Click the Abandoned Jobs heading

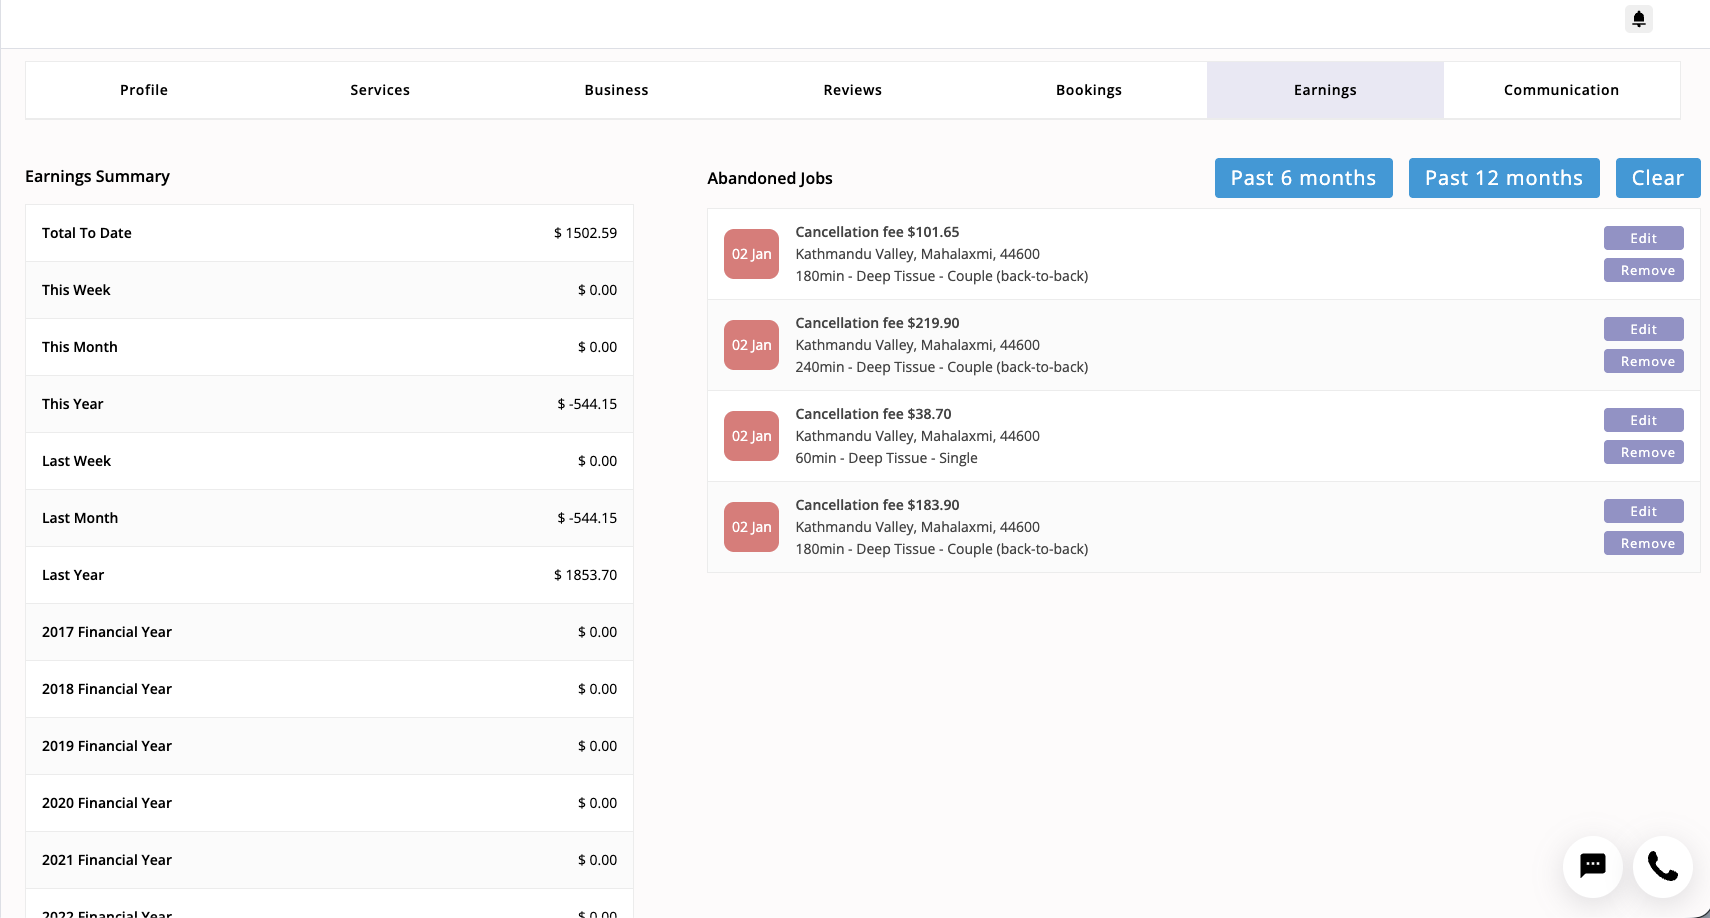770,178
